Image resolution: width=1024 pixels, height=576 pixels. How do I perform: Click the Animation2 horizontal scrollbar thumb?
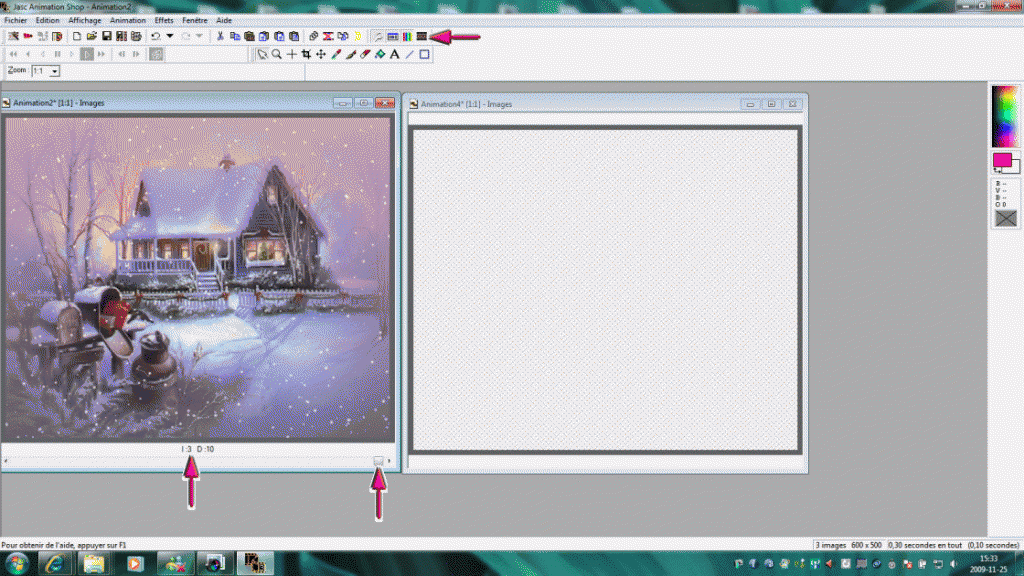coord(378,461)
